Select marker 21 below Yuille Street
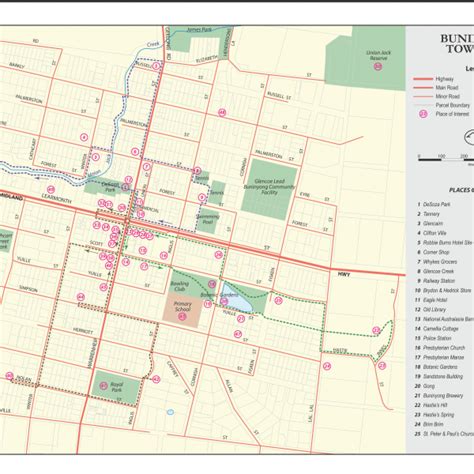Viewport: 474px width, 474px height. [x=241, y=319]
